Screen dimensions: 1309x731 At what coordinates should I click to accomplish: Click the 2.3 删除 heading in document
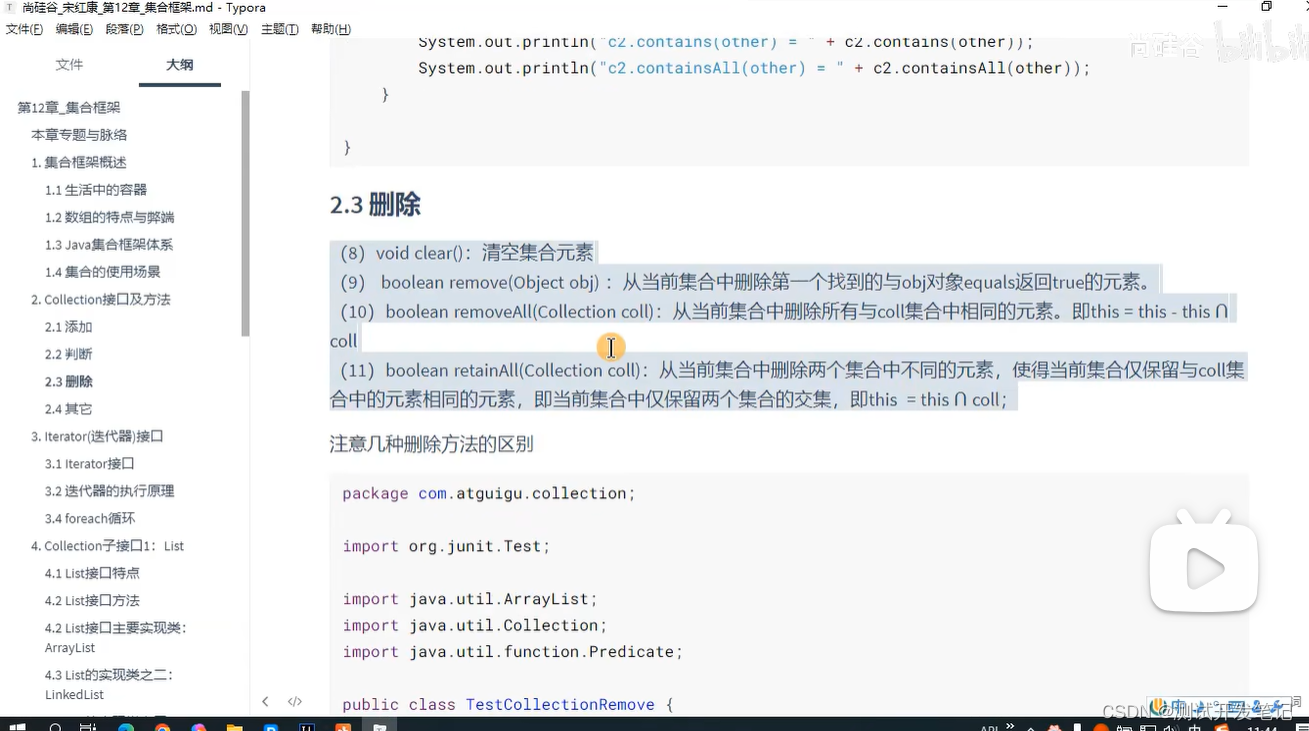[375, 205]
